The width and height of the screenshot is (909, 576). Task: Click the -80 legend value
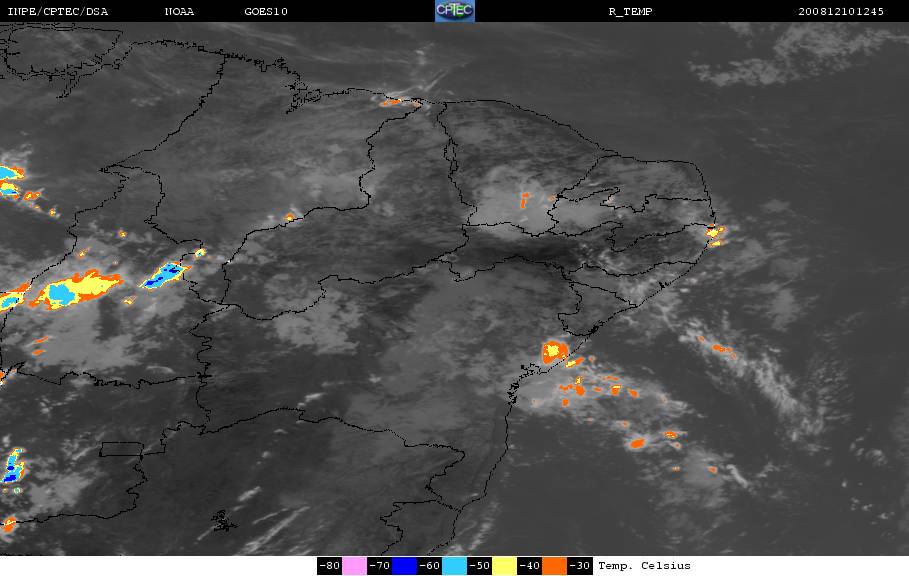pyautogui.click(x=330, y=566)
